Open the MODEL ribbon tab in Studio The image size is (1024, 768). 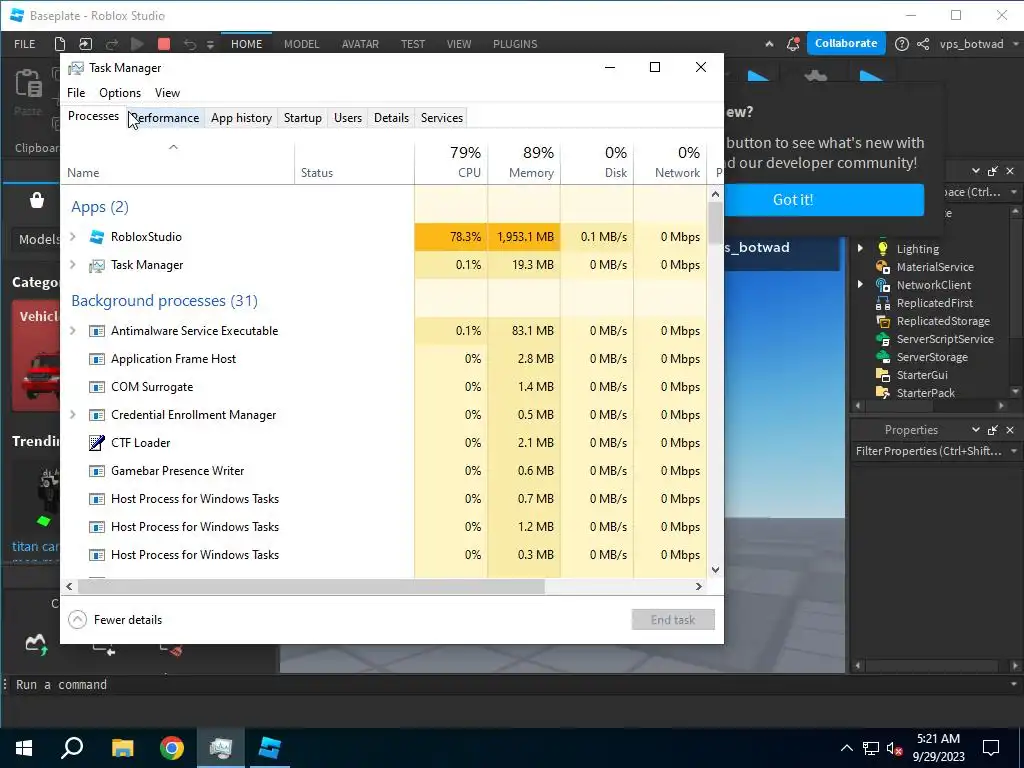301,44
